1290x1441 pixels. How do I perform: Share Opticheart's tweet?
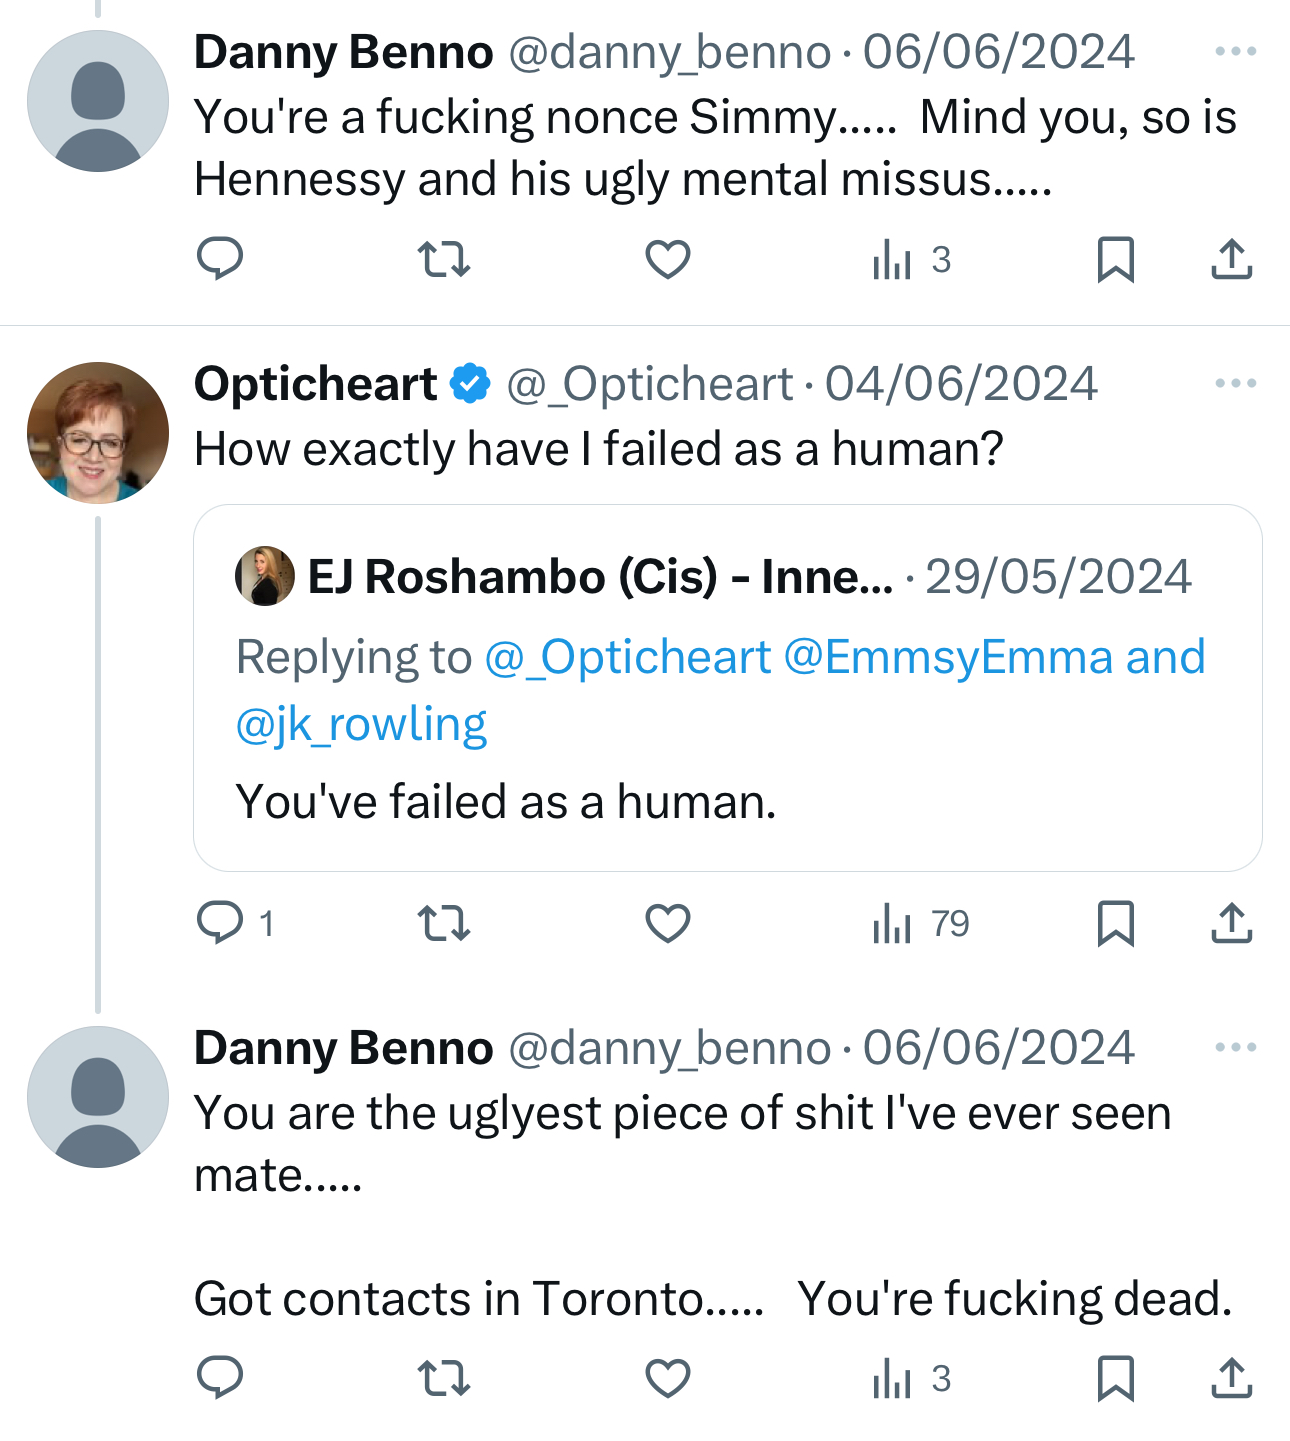pyautogui.click(x=1231, y=923)
